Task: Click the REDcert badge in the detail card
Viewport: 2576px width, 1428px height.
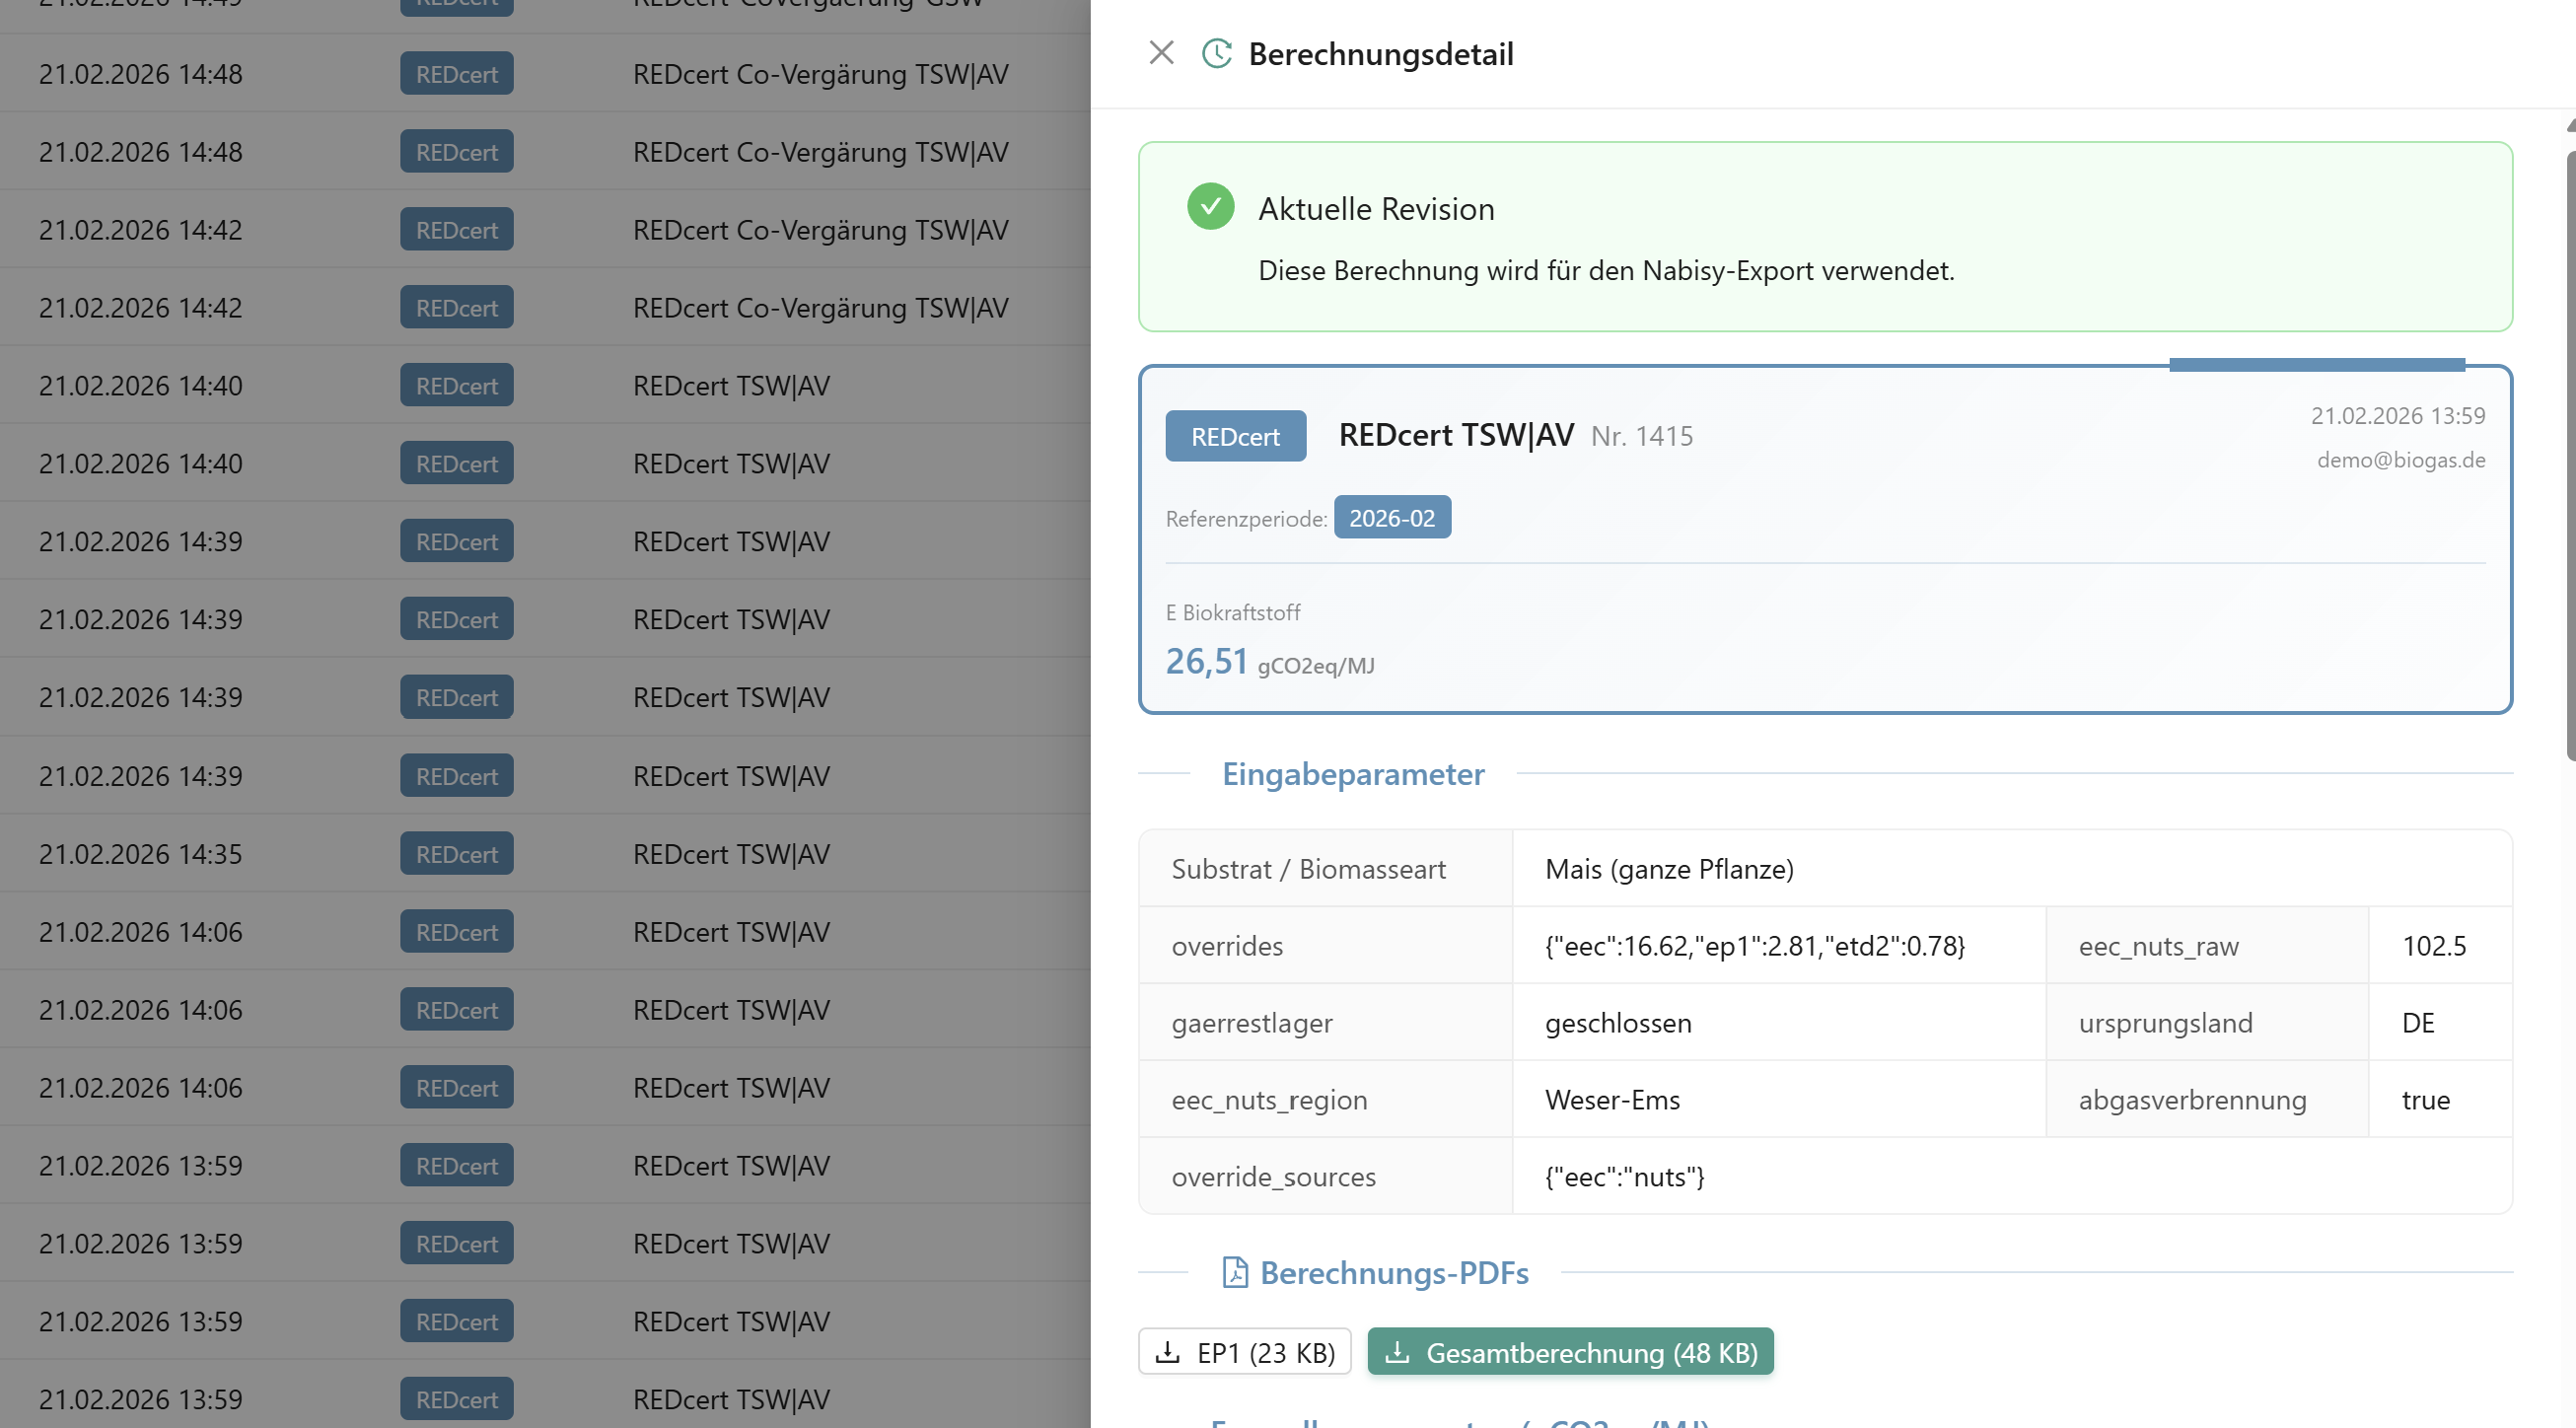Action: 1235,436
